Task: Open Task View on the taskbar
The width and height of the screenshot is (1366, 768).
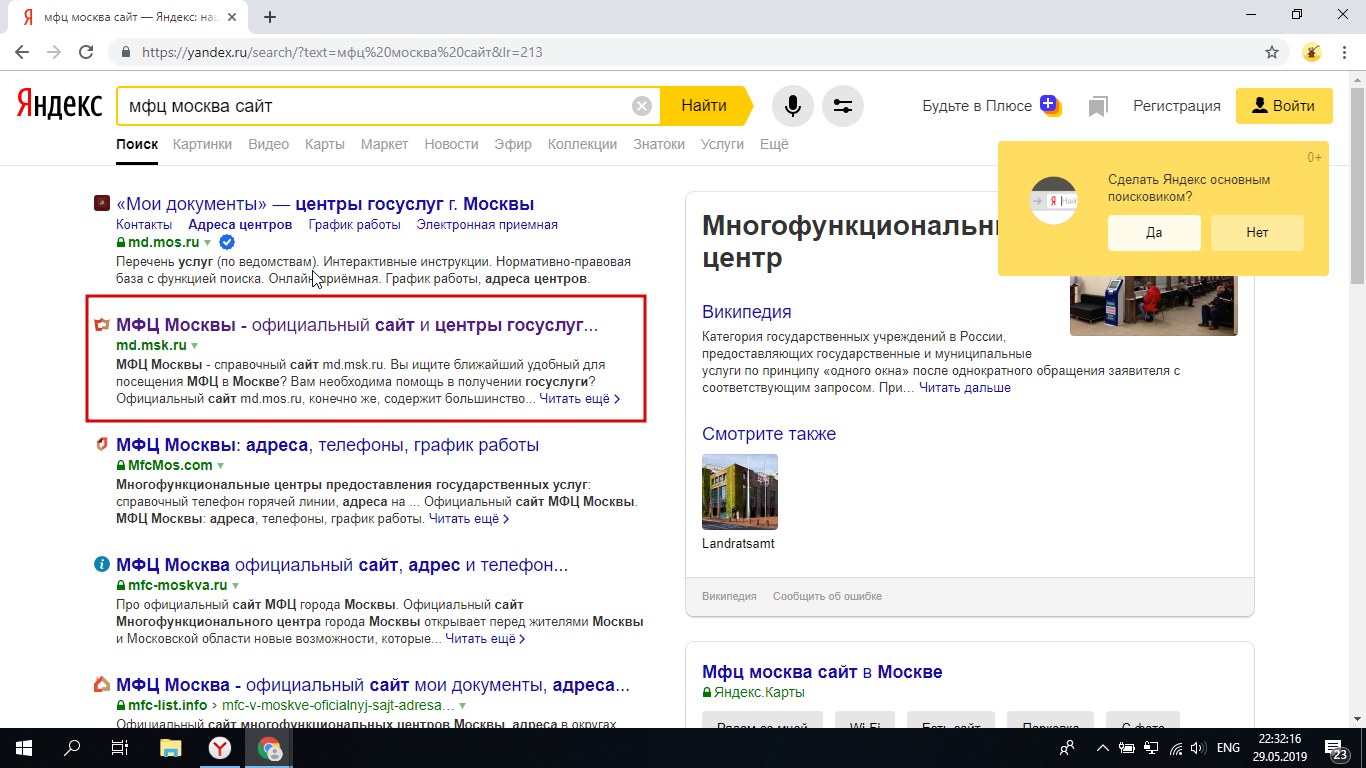Action: click(120, 747)
